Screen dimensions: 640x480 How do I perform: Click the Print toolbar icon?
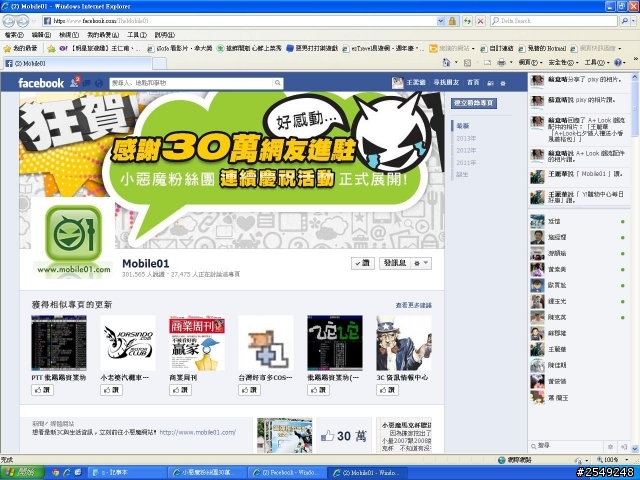(501, 62)
